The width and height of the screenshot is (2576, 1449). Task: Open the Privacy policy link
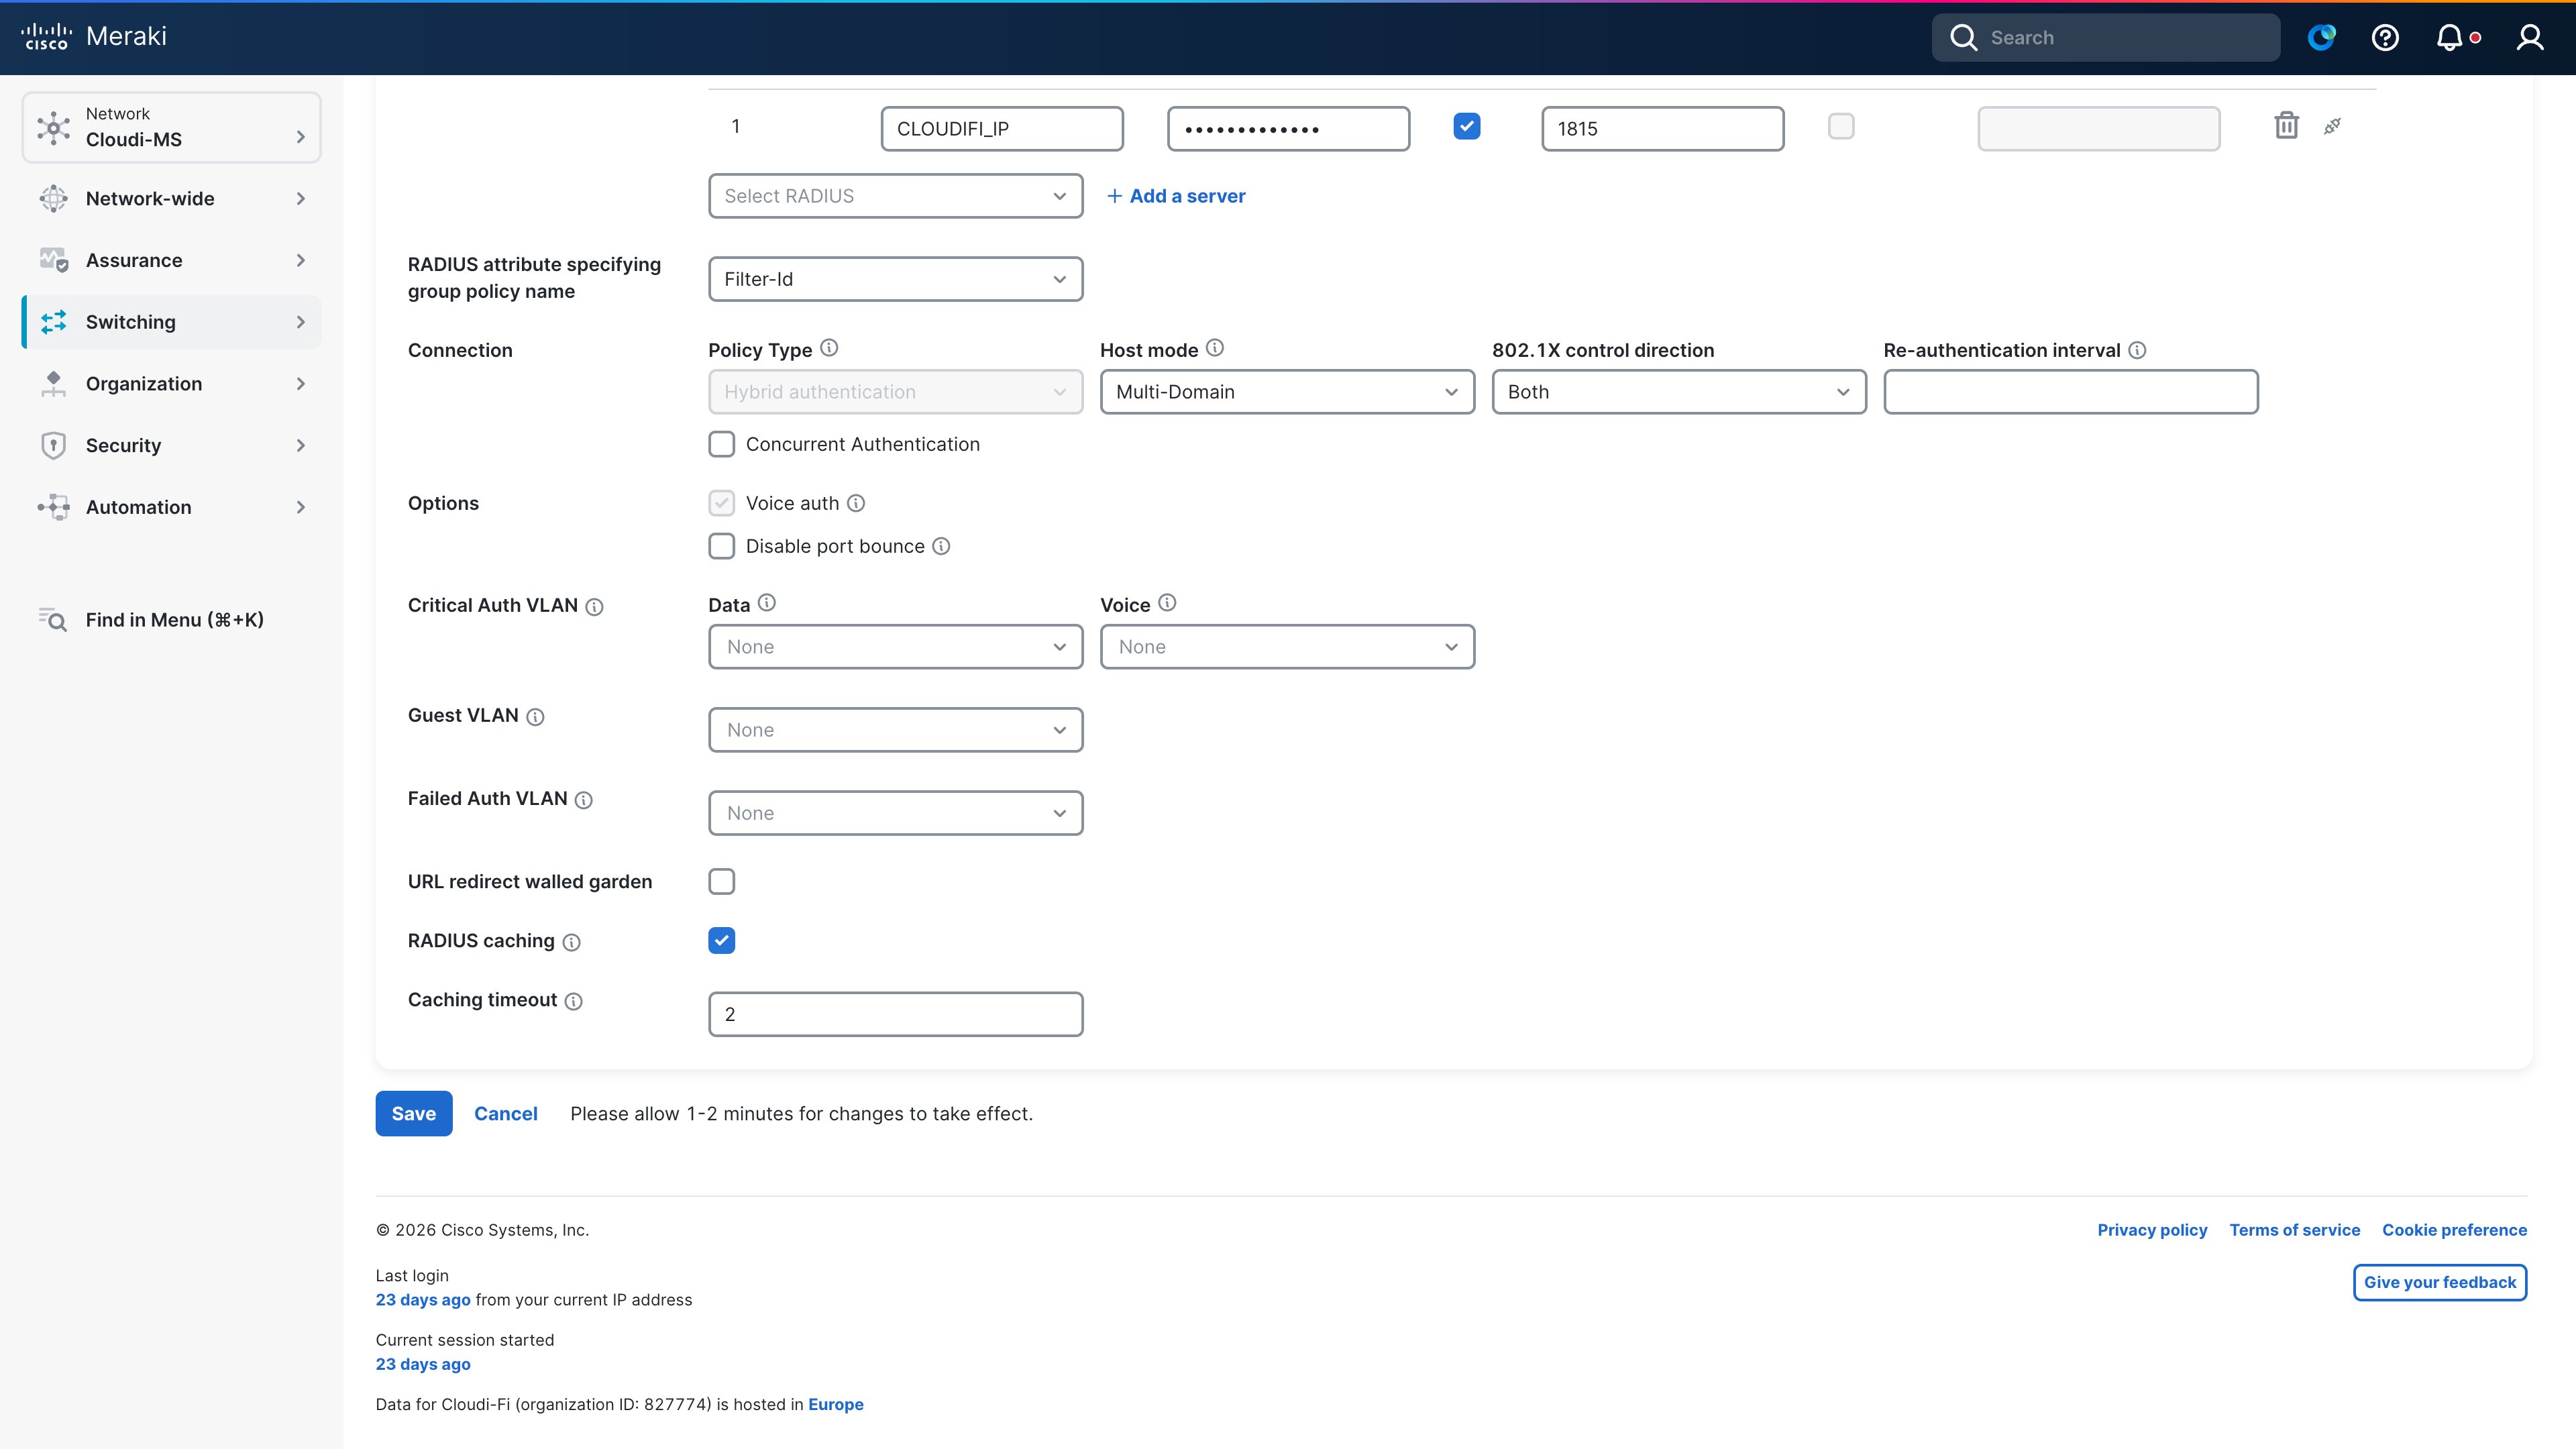(2152, 1230)
